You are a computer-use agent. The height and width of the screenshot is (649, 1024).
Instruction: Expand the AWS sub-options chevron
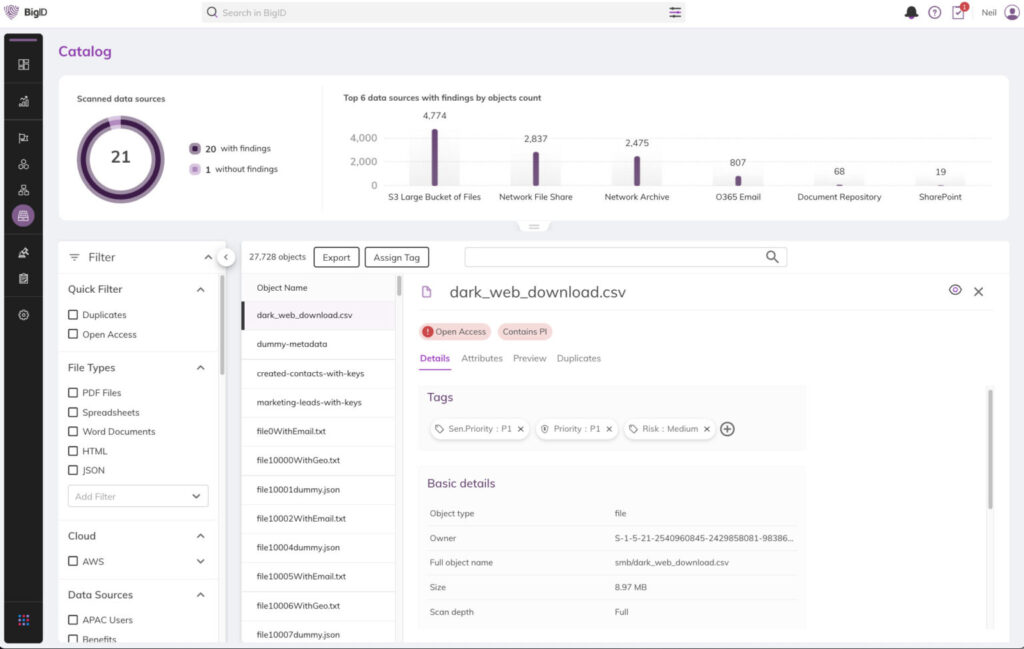pos(200,561)
